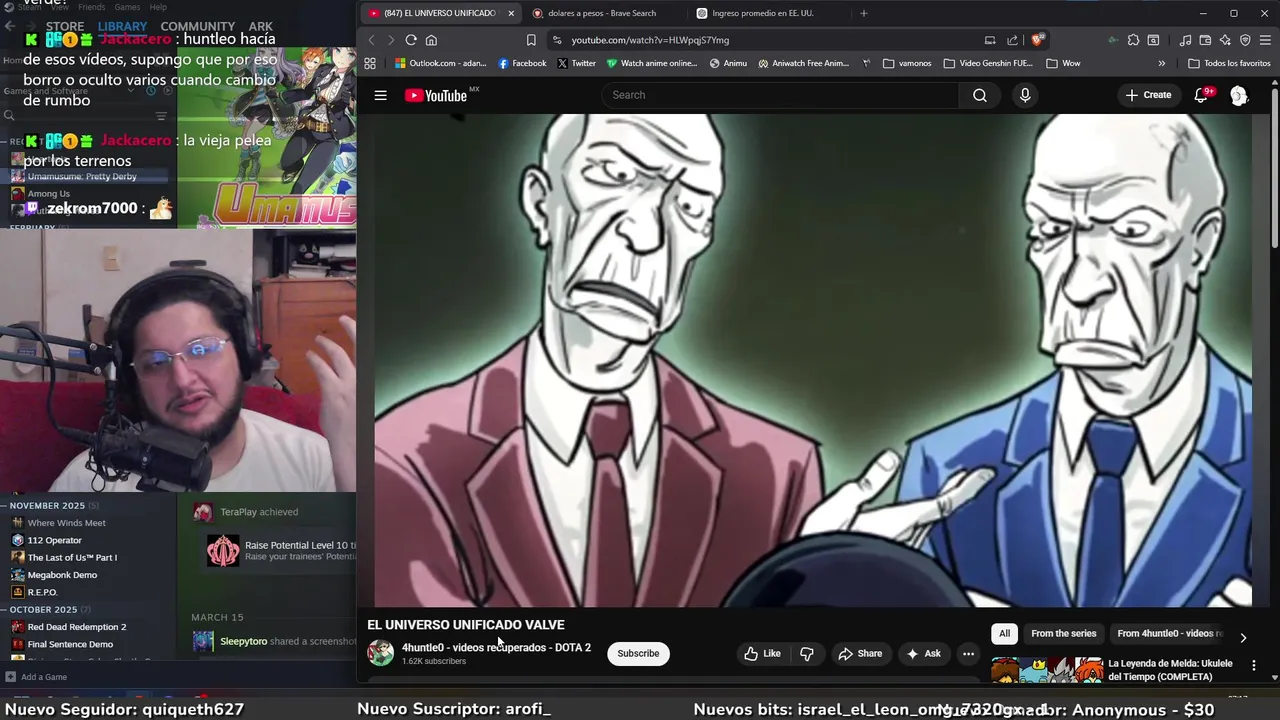Switch to the 'dolares a pesos' tab
The height and width of the screenshot is (720, 1280).
pos(602,13)
